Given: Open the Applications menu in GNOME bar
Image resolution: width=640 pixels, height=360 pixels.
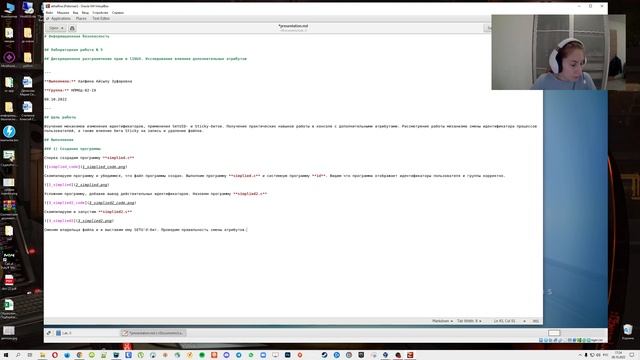Looking at the screenshot, I should (61, 18).
